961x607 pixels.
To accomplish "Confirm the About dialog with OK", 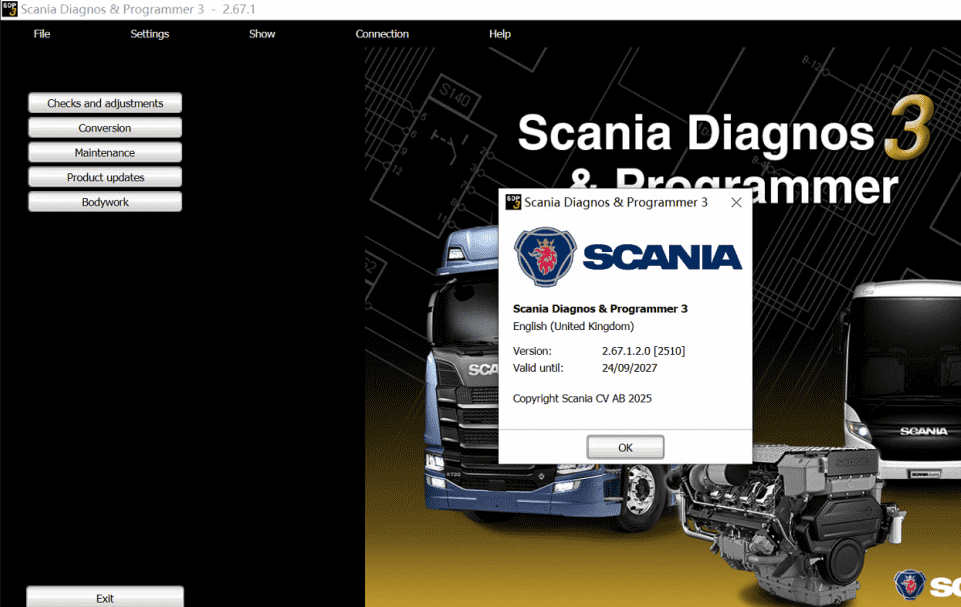I will (x=625, y=447).
